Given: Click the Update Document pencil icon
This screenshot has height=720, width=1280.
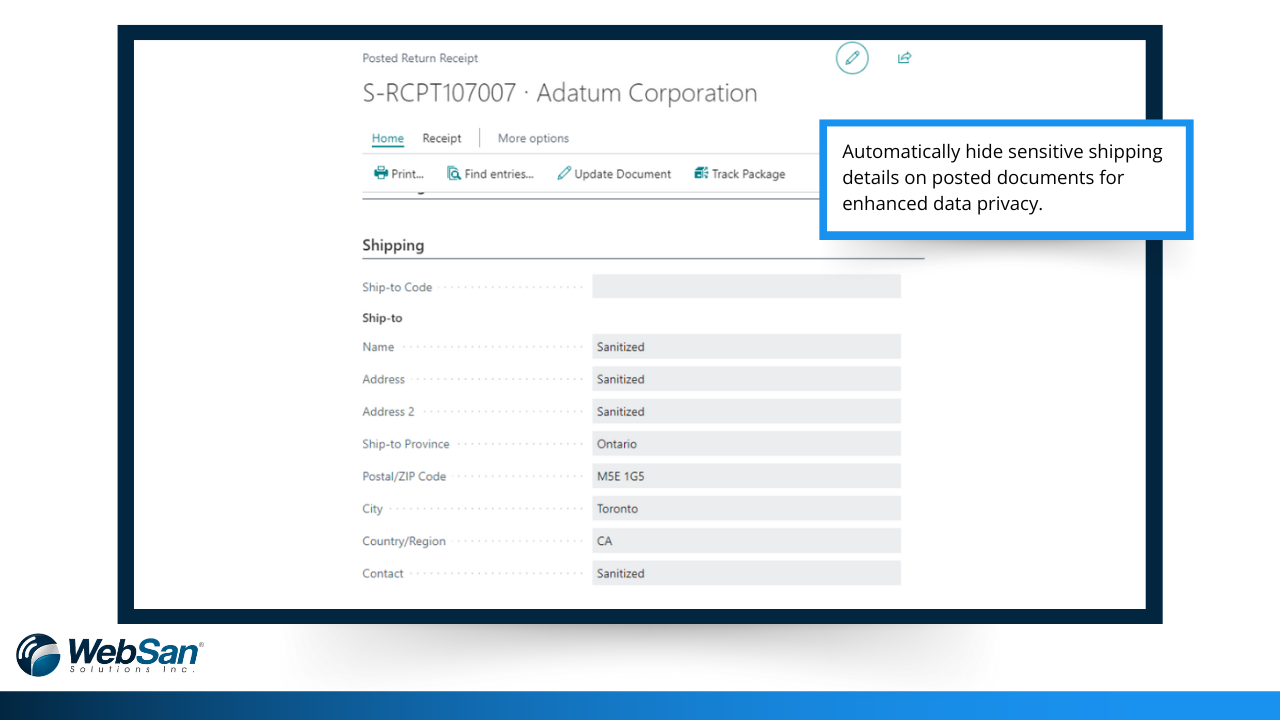Looking at the screenshot, I should [564, 173].
